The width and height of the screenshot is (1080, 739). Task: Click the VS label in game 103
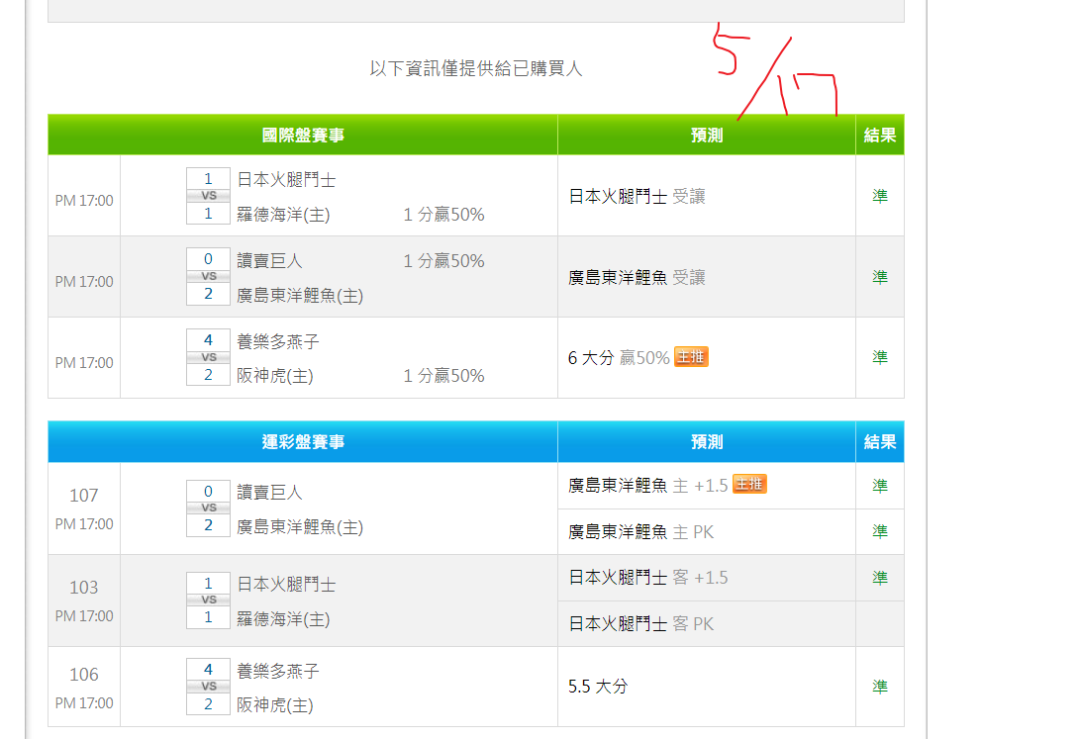[x=208, y=599]
